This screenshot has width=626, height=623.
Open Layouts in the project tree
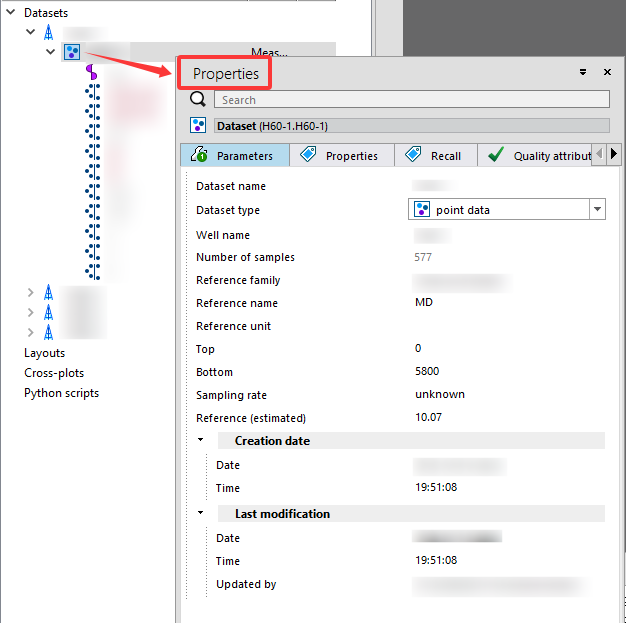[x=44, y=353]
